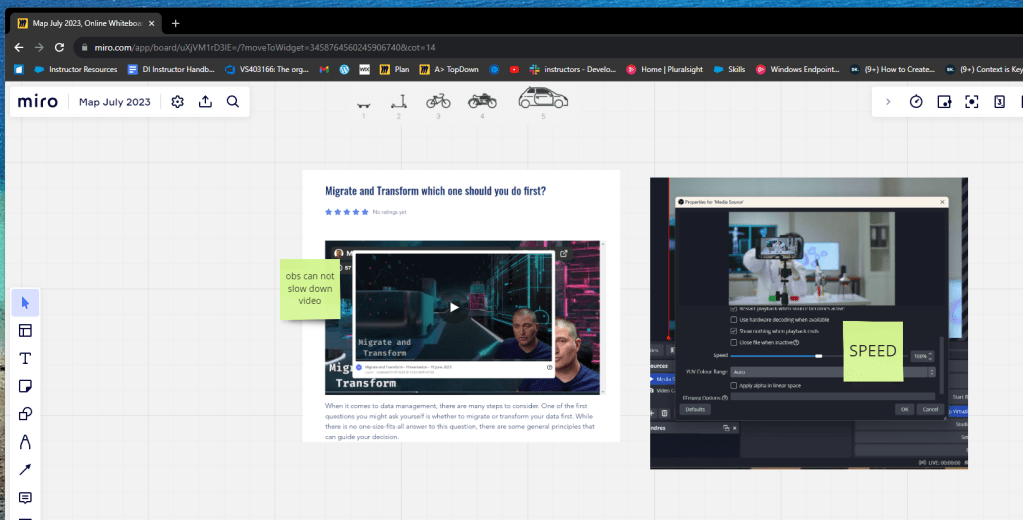This screenshot has width=1023, height=520.
Task: Click FFmpeg Options field in OBS image
Action: [x=833, y=397]
